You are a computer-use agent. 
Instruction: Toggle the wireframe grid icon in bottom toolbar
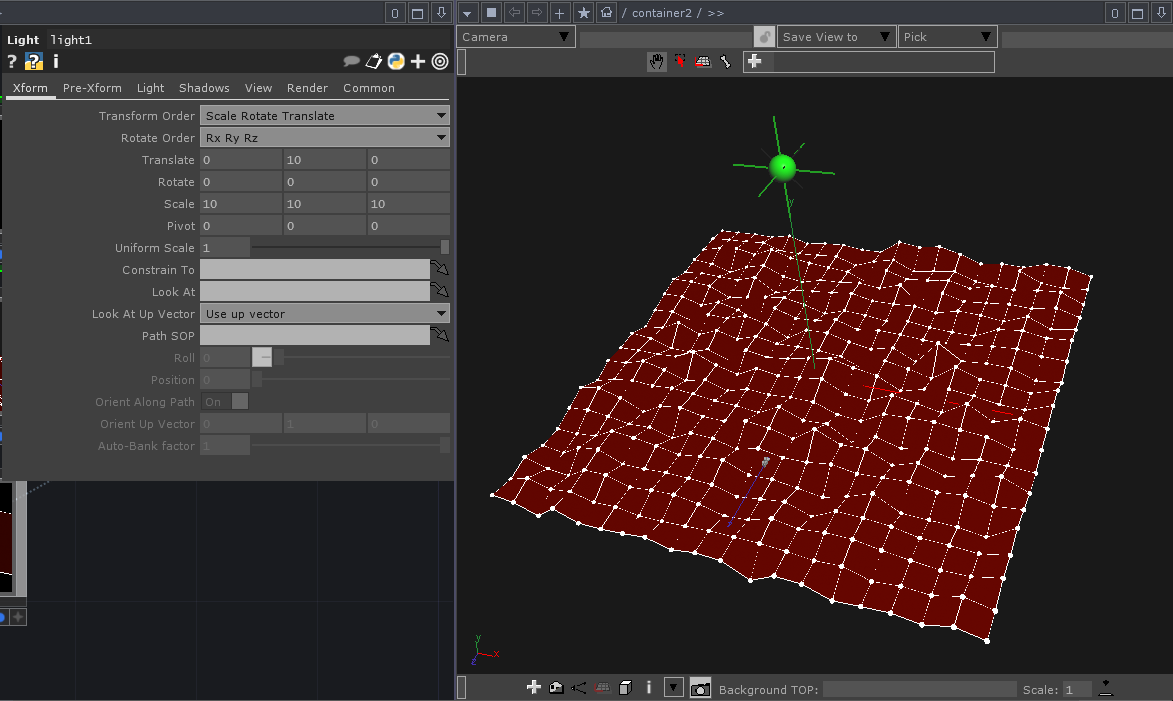(x=602, y=688)
